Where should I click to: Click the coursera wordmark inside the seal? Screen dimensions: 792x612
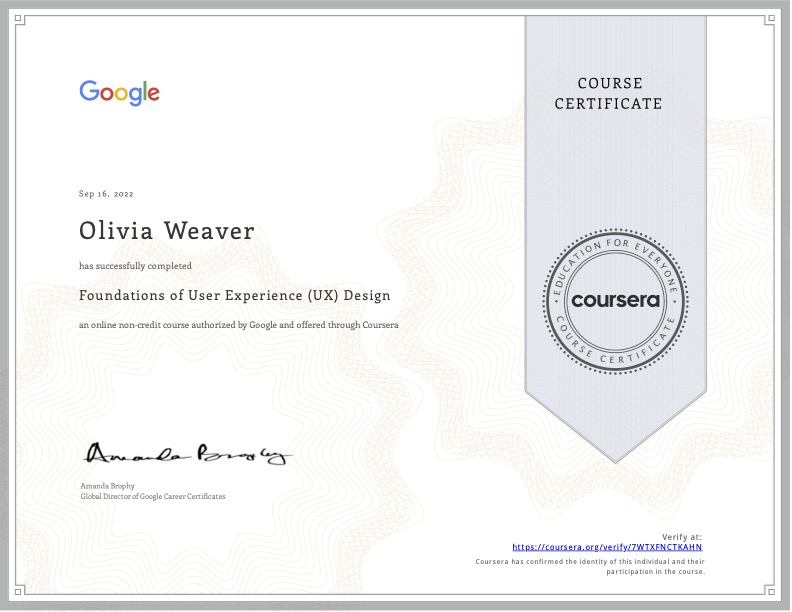pyautogui.click(x=616, y=300)
